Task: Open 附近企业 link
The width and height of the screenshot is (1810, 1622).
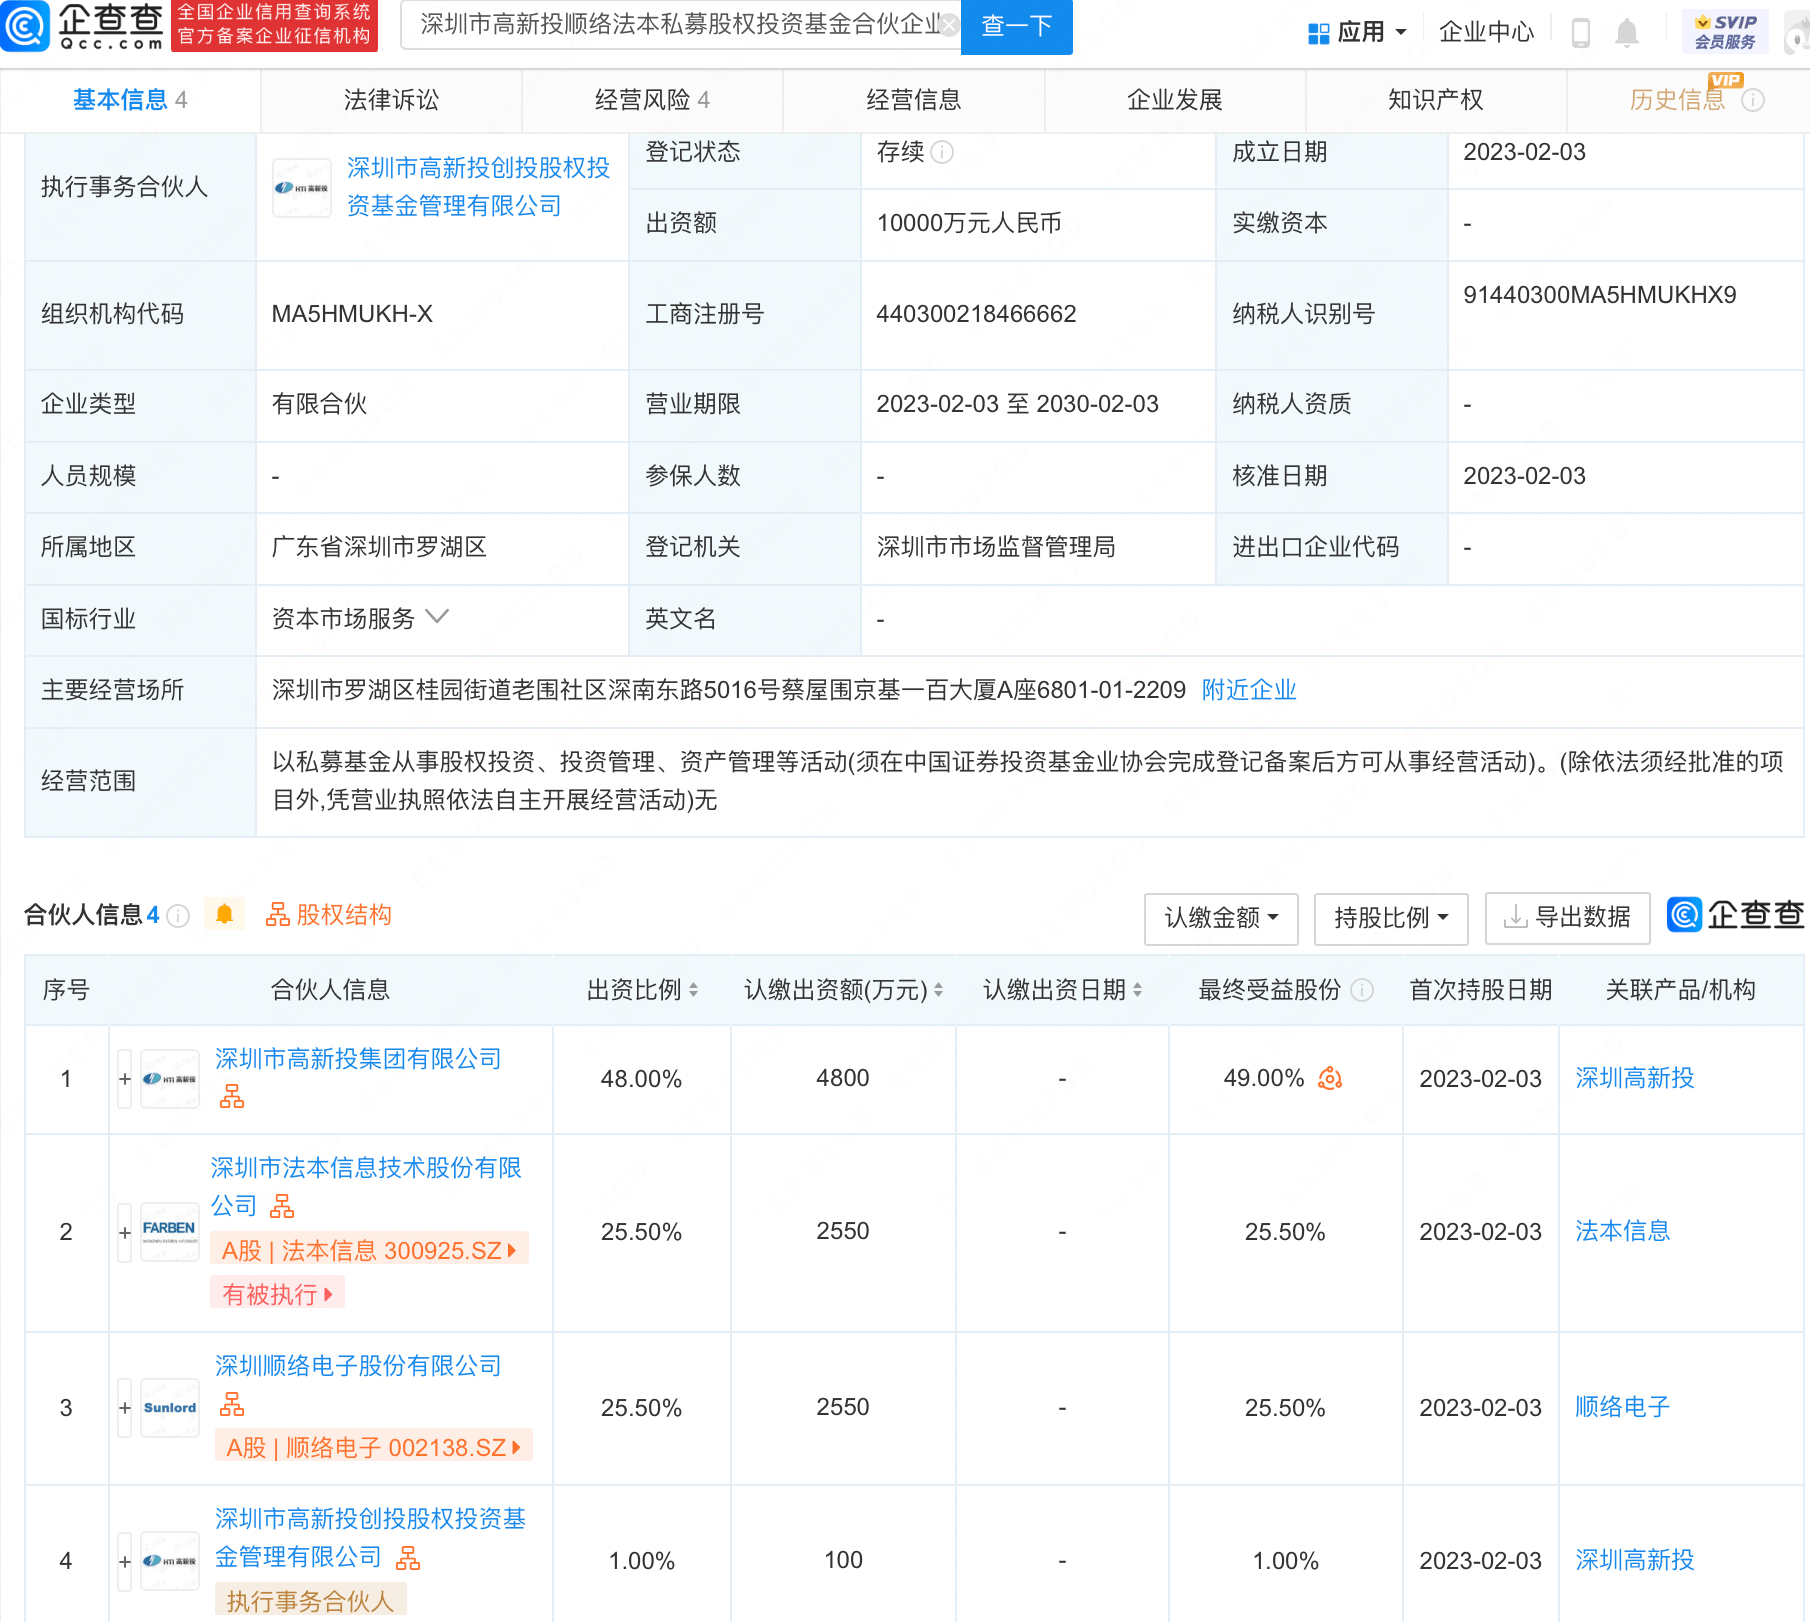Action: (1249, 690)
